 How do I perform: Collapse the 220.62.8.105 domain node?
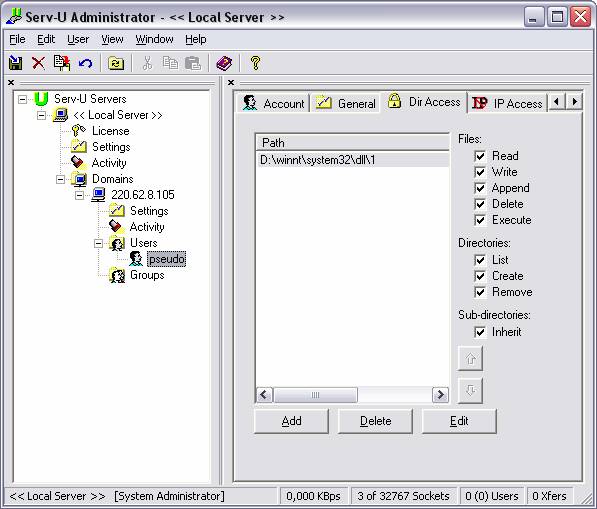click(80, 195)
